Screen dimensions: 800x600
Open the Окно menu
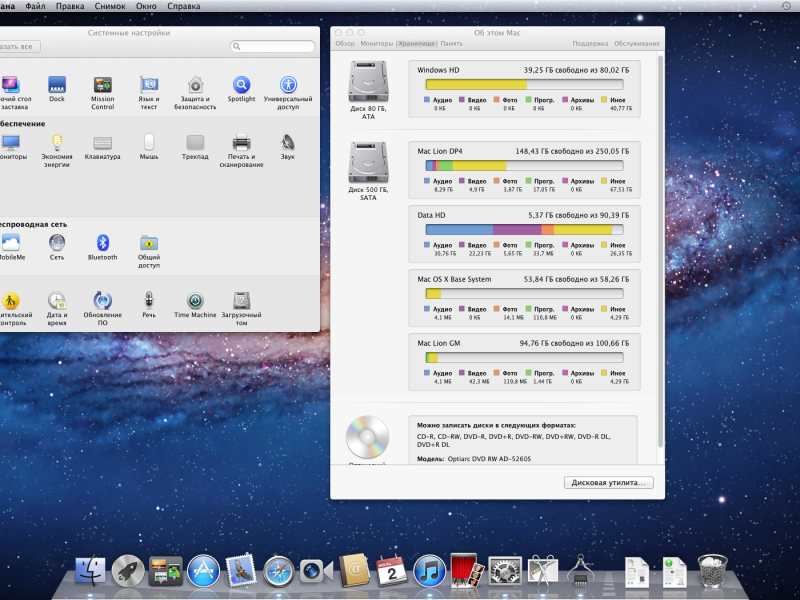pos(146,6)
